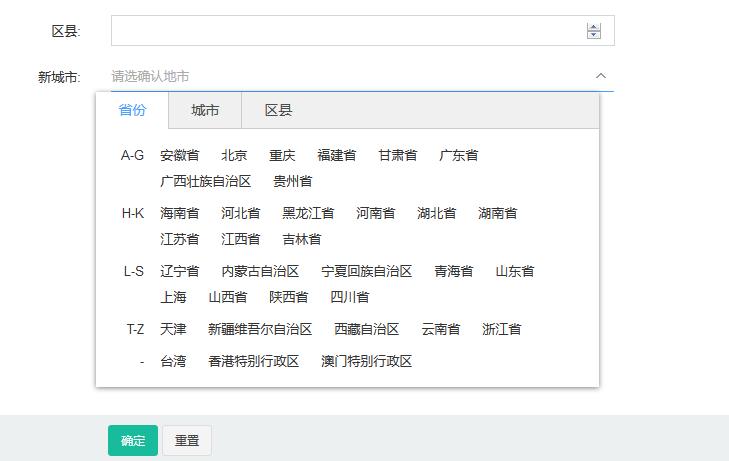Choose 四川省 province
Image resolution: width=729 pixels, height=461 pixels.
(350, 297)
